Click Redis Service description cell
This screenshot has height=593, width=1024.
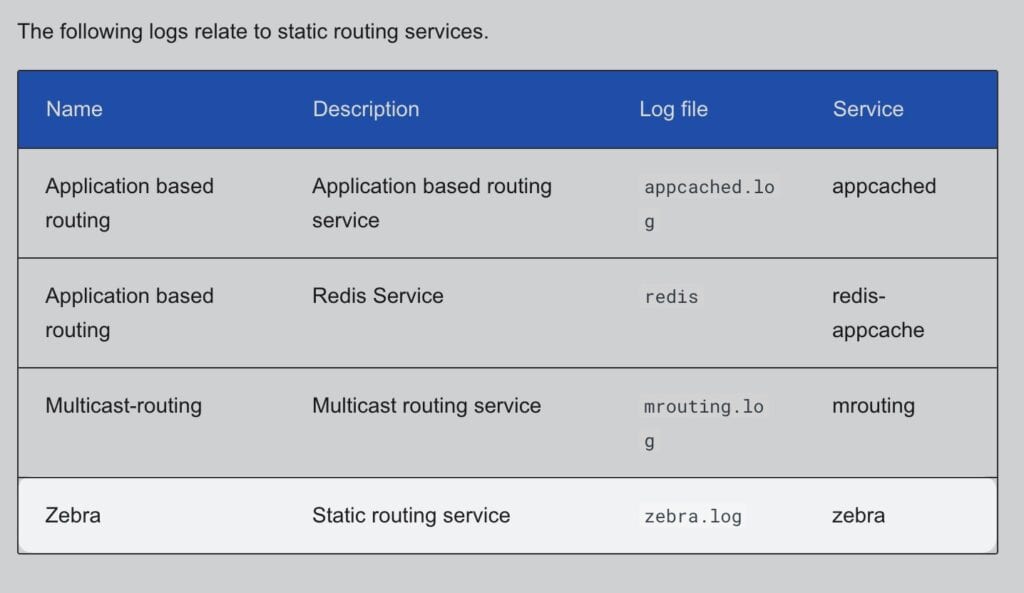coord(377,296)
